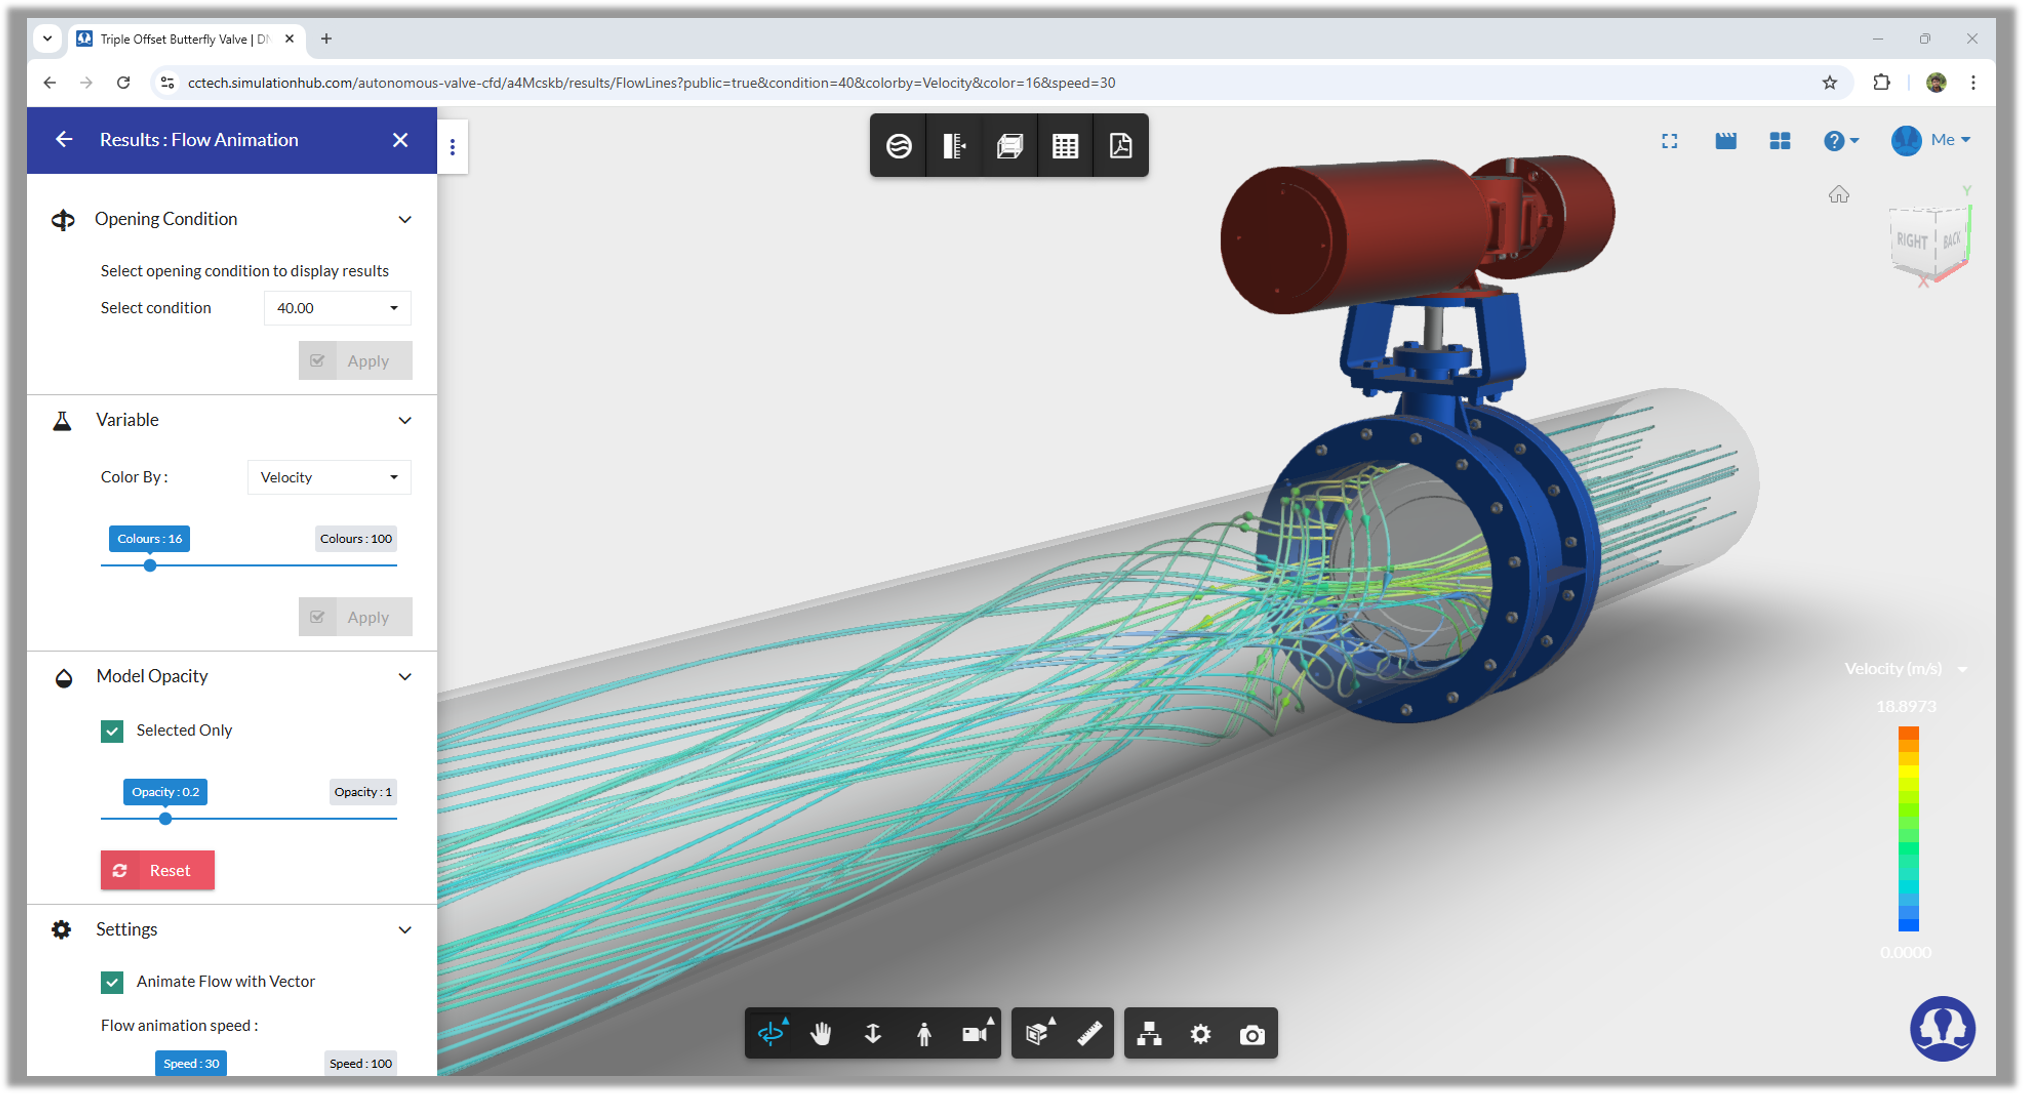Click Apply under Opening Condition
This screenshot has height=1094, width=2023.
(x=355, y=361)
